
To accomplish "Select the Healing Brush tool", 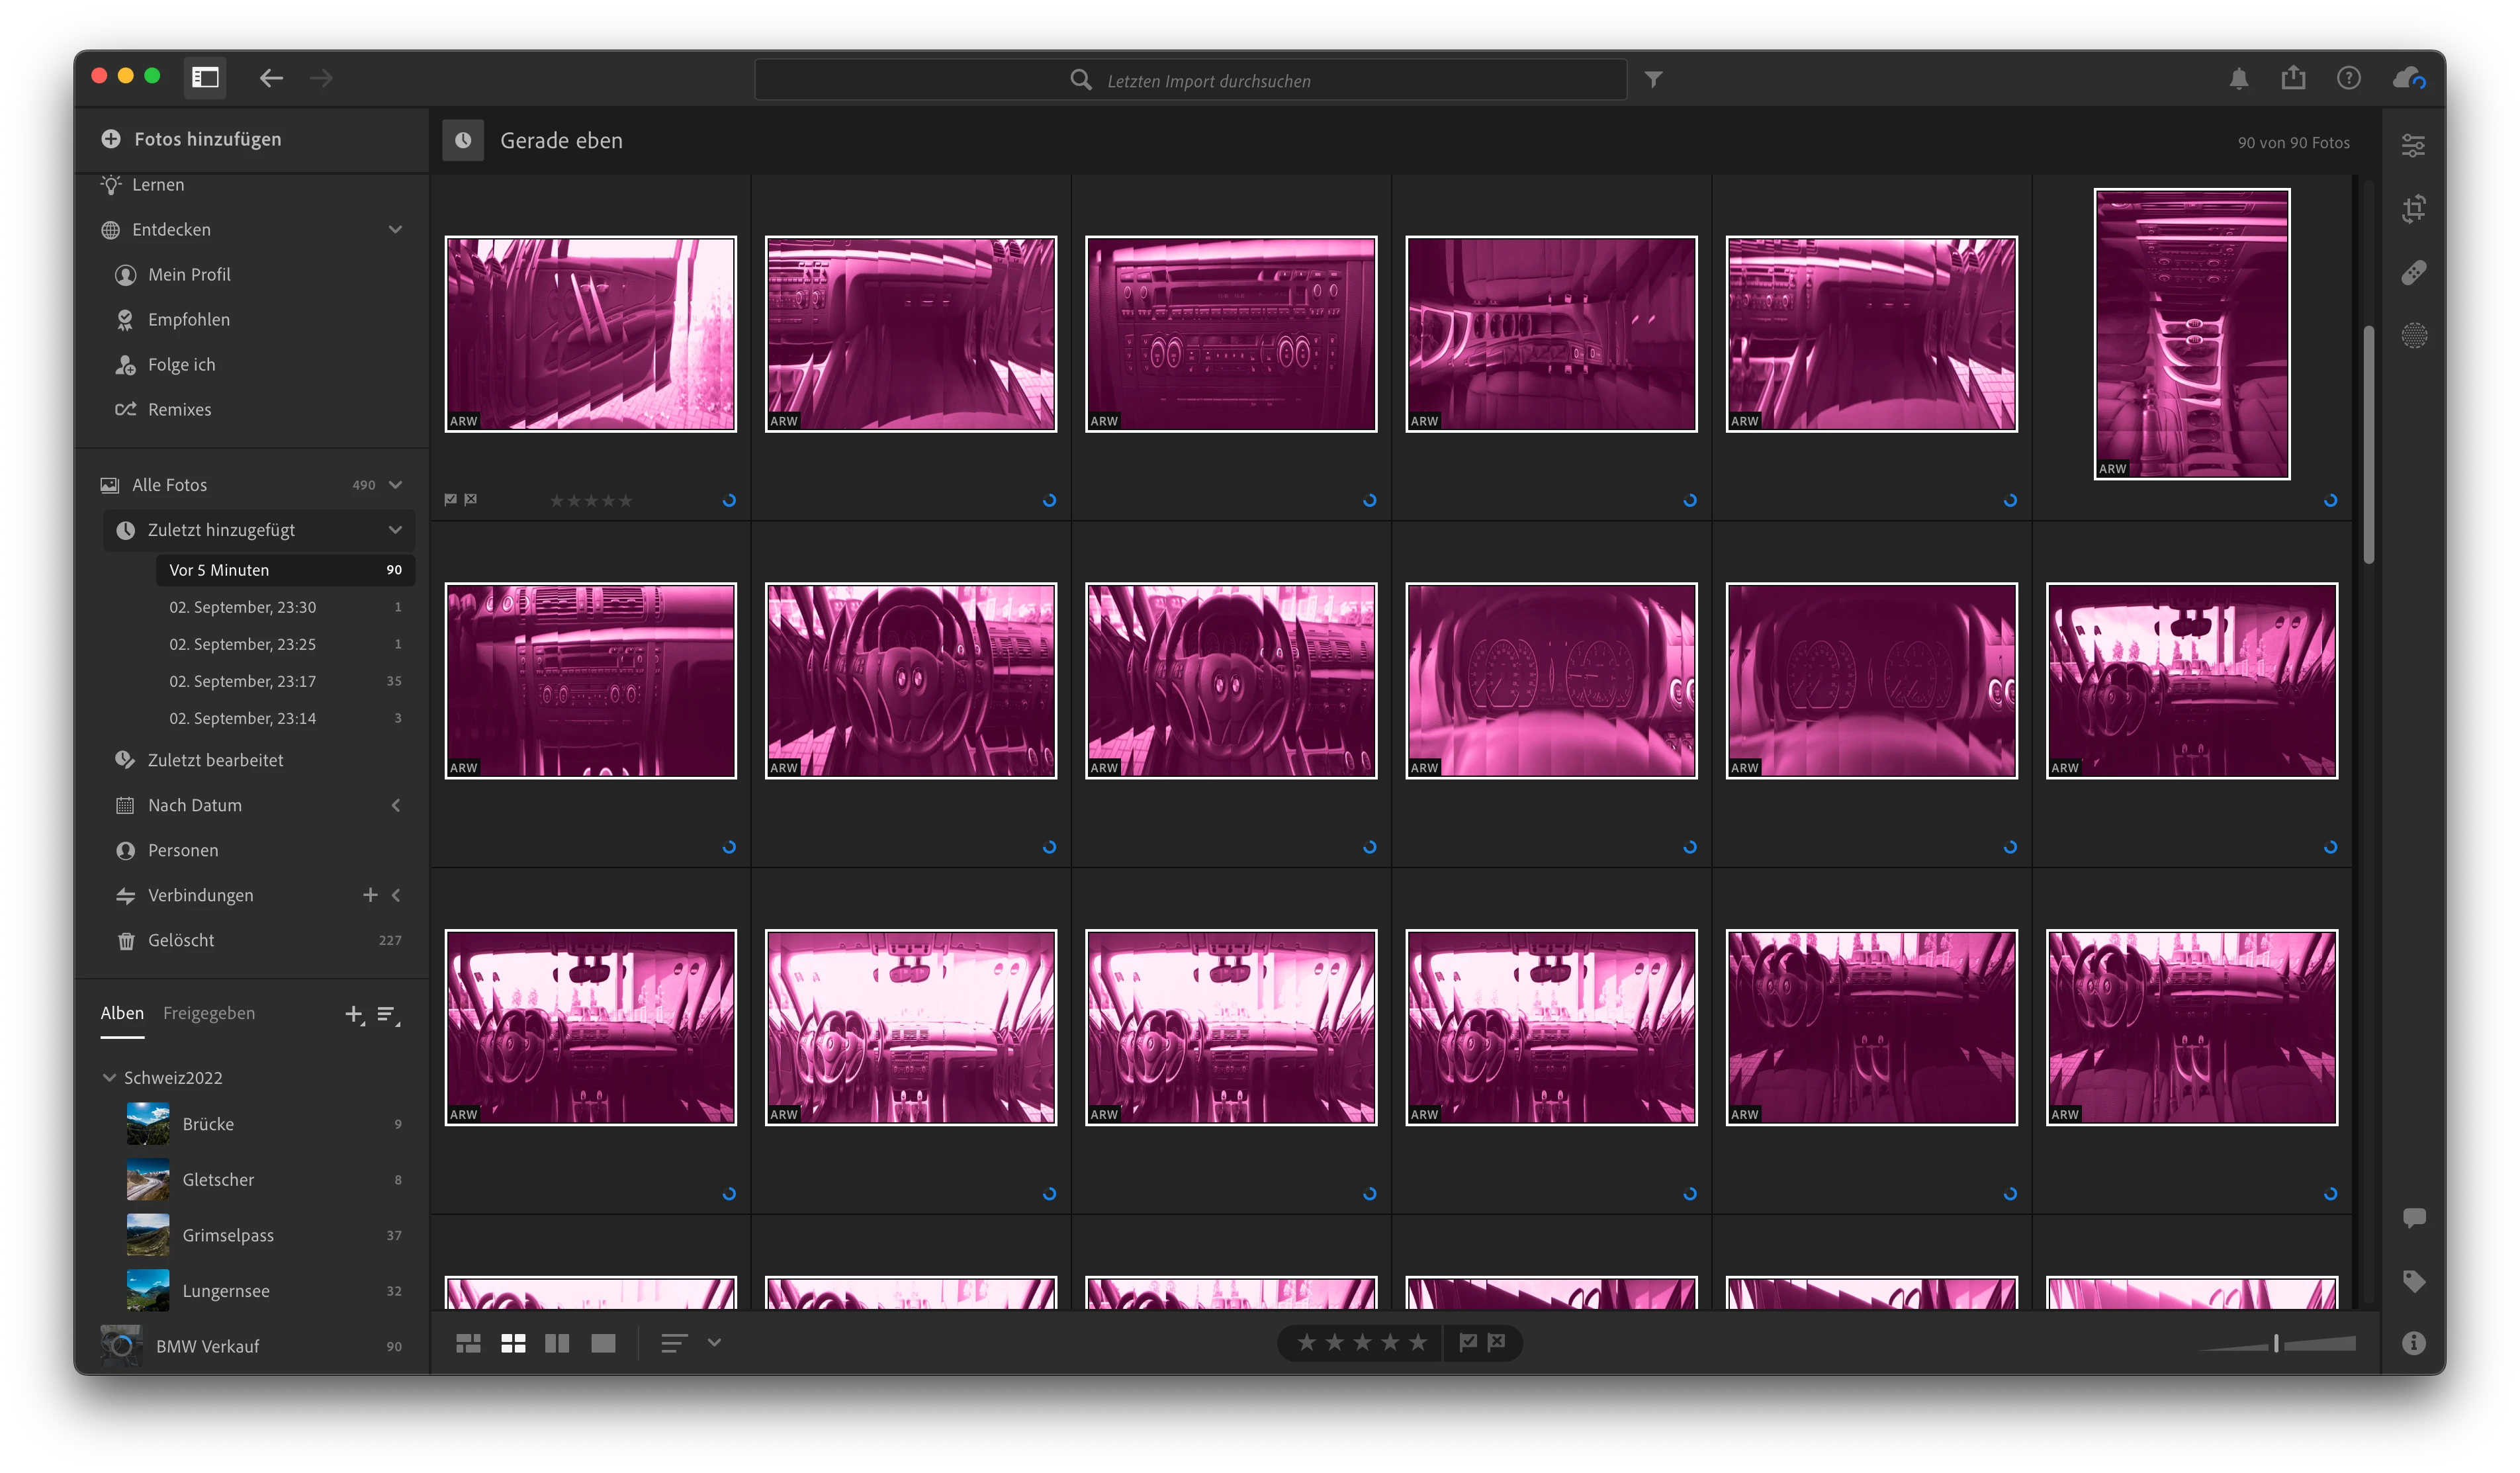I will (x=2413, y=272).
